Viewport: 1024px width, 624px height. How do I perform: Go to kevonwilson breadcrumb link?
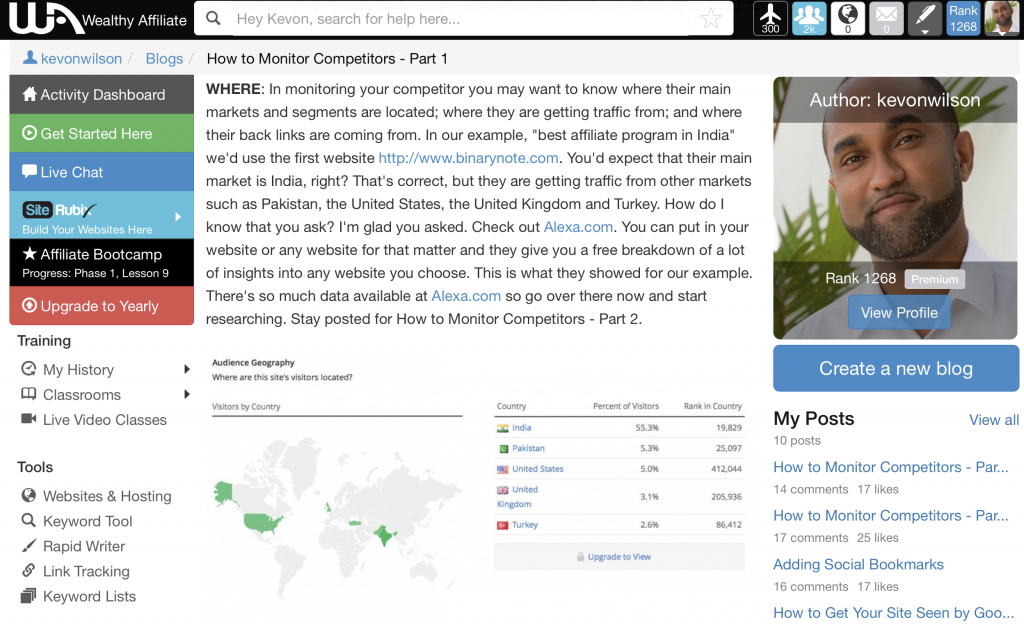(81, 59)
